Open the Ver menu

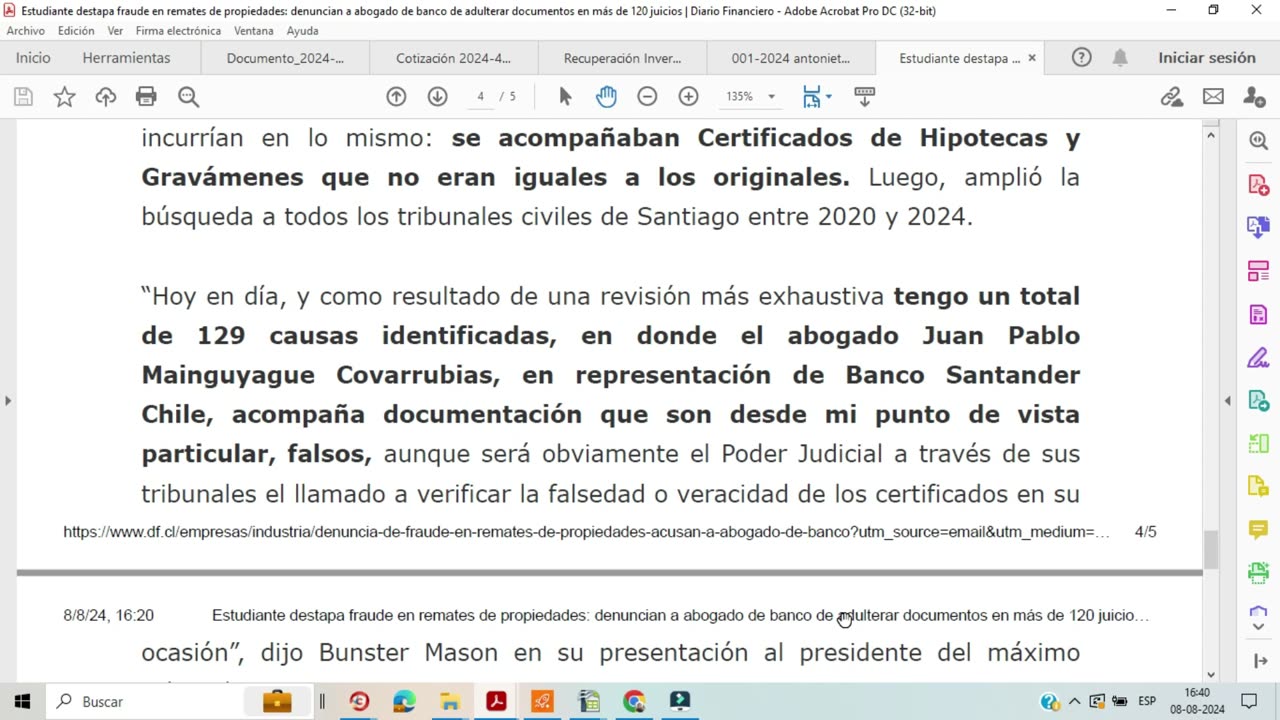pos(115,31)
